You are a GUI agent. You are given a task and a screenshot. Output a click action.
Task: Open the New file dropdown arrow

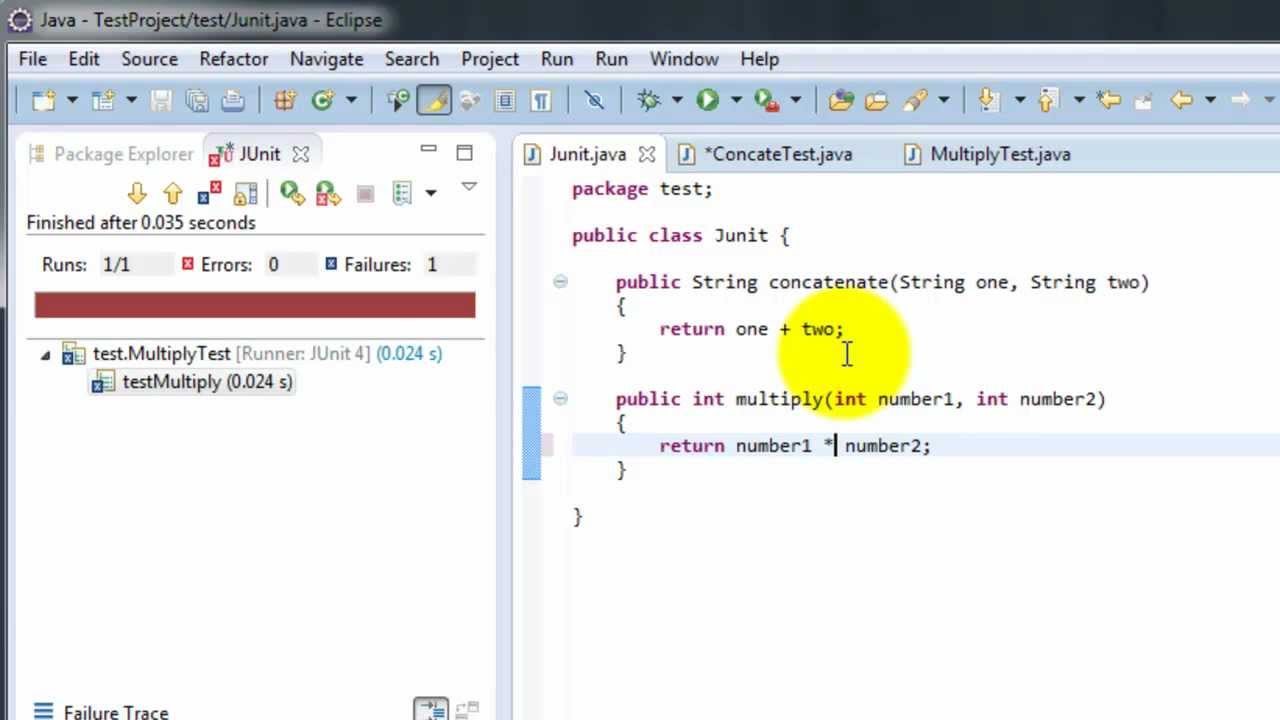point(72,100)
